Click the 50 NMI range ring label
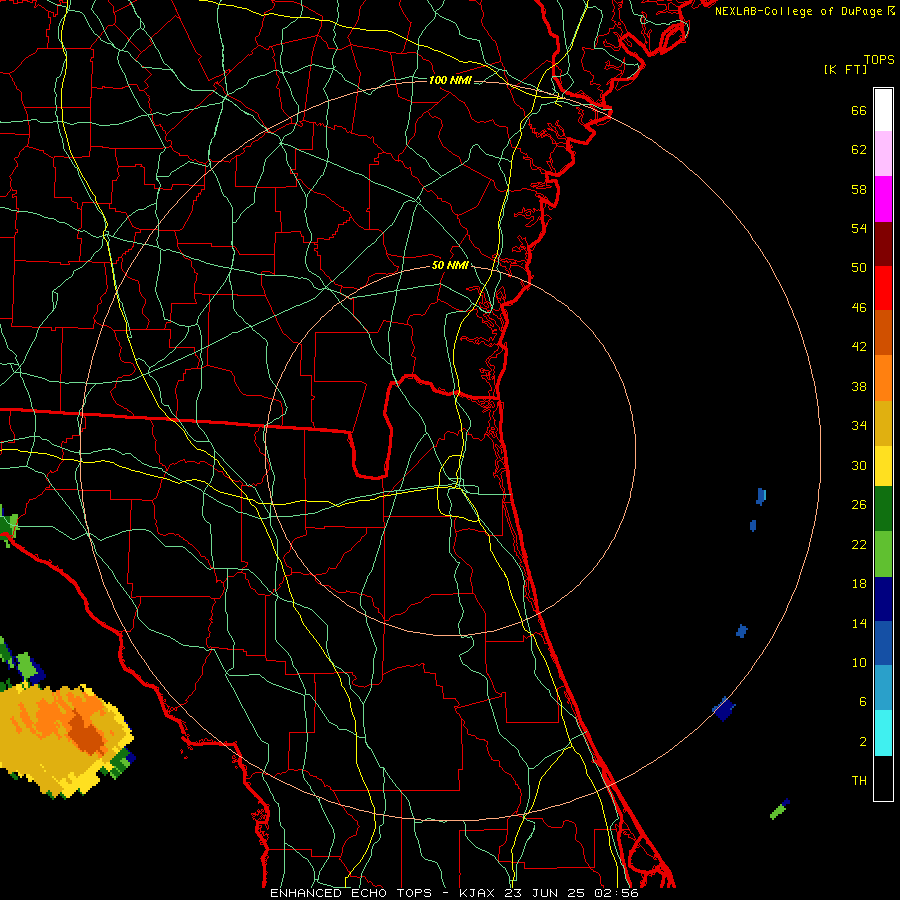This screenshot has height=900, width=900. click(x=450, y=265)
